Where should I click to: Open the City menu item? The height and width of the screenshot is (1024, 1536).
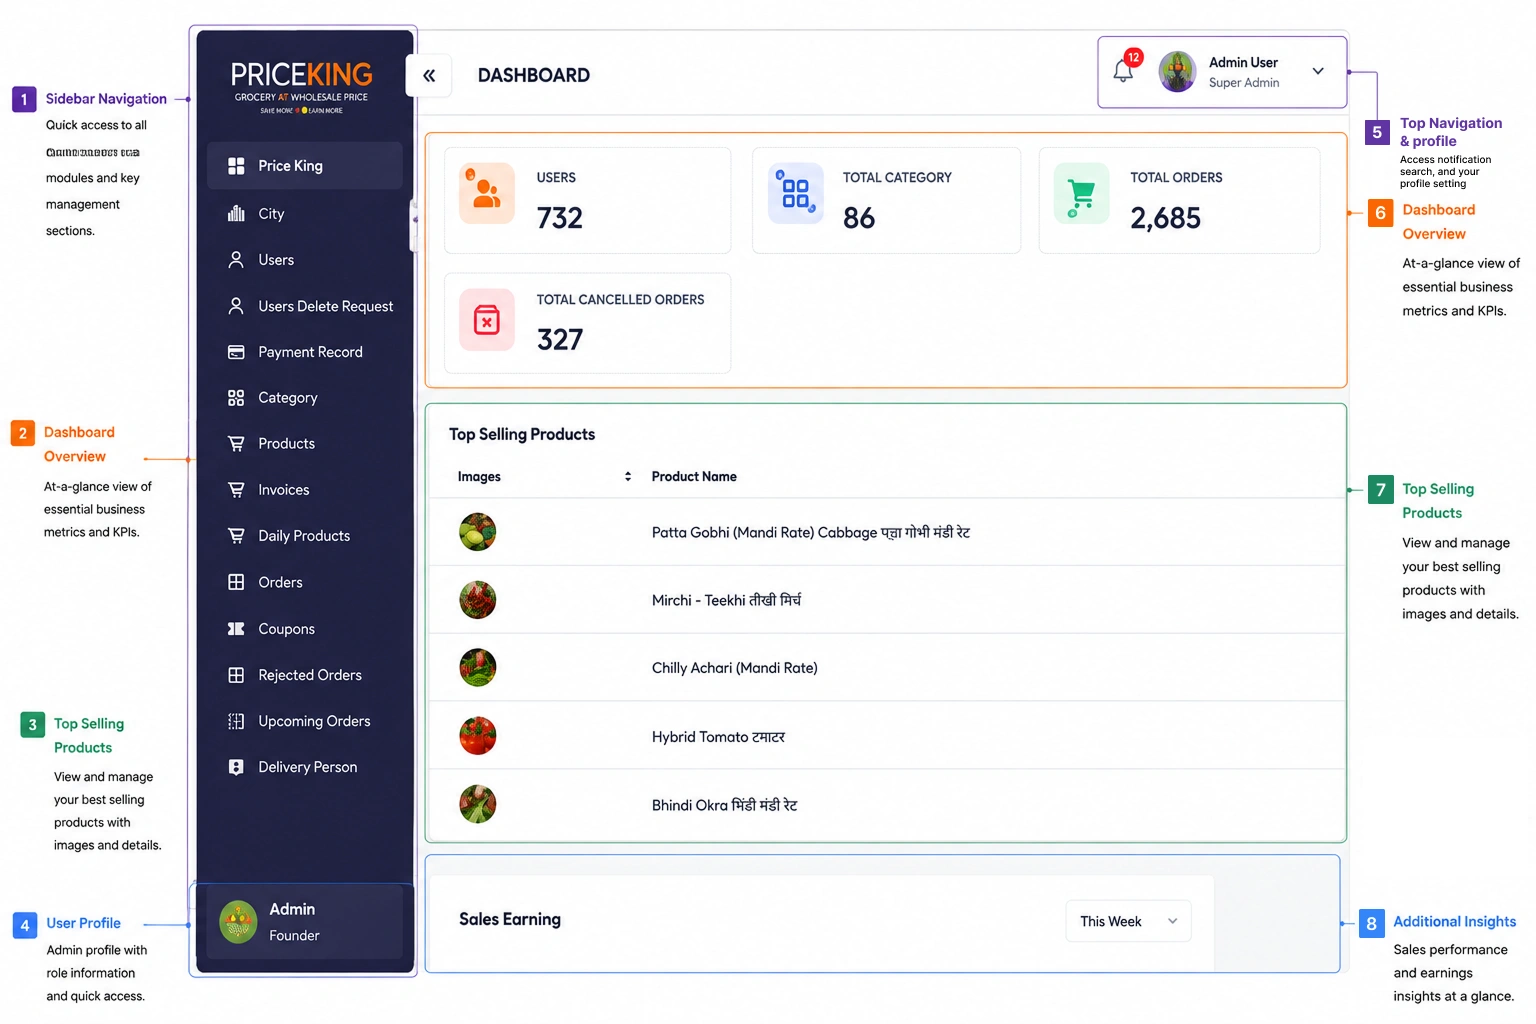tap(305, 213)
